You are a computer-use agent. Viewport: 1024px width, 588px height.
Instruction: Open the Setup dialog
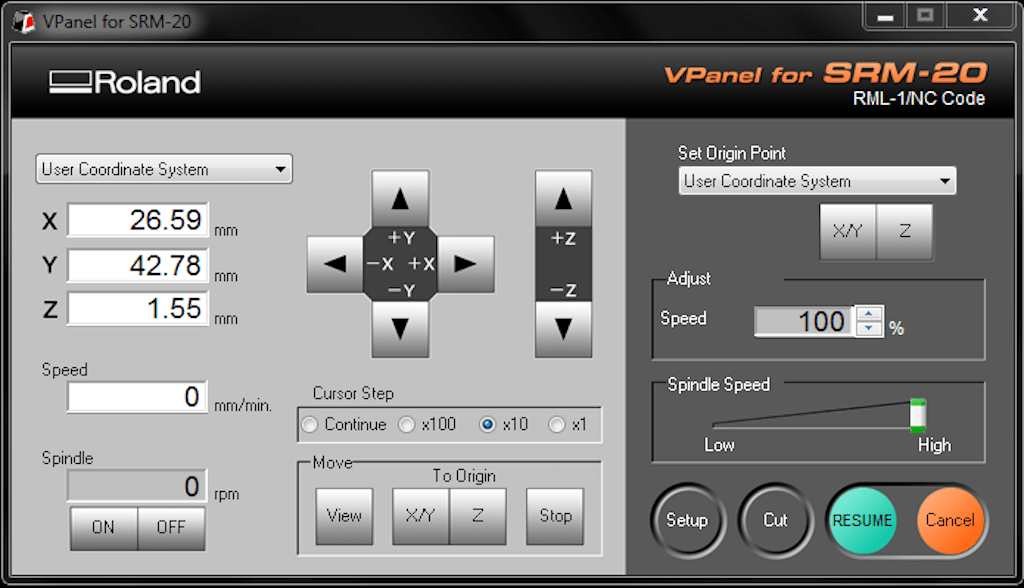click(x=687, y=521)
